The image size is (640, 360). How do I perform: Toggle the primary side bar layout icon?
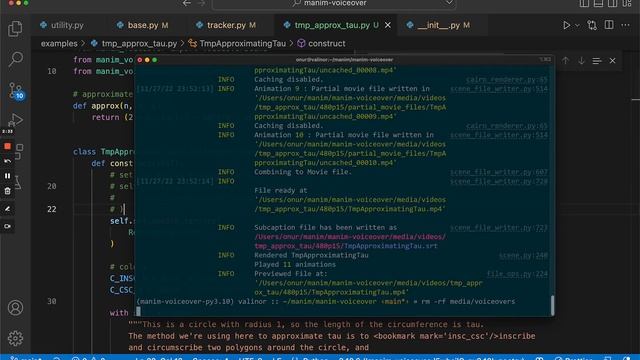[584, 3]
